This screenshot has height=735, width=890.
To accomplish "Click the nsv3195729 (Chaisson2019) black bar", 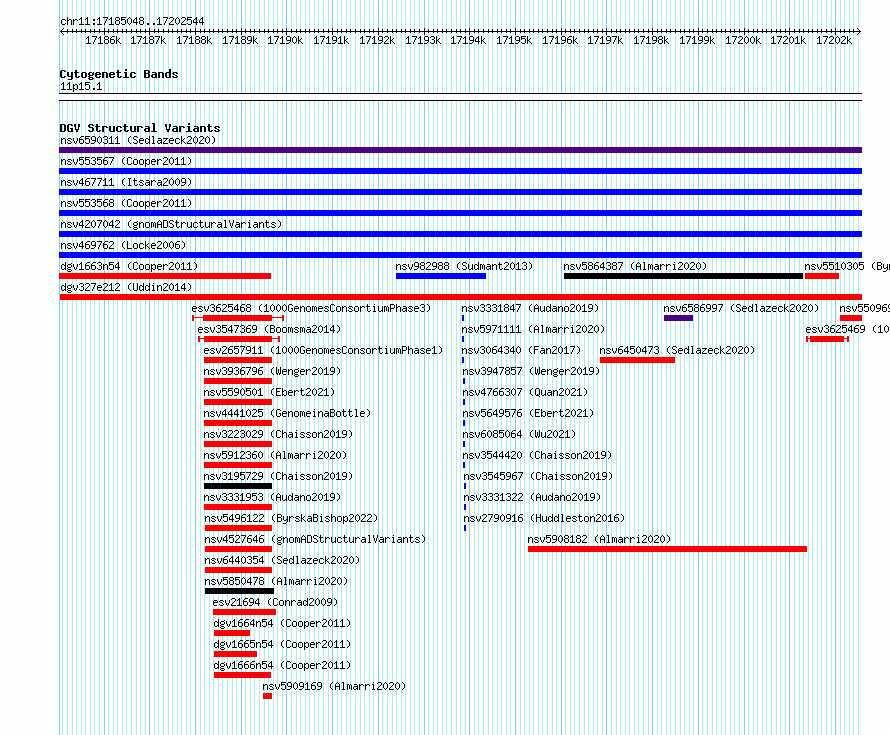I will click(x=238, y=486).
